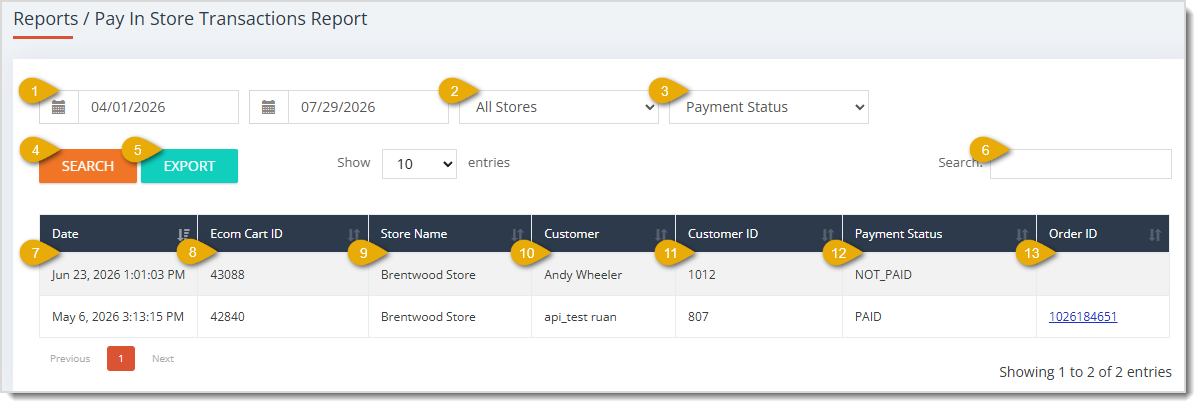The height and width of the screenshot is (408, 1201).
Task: Click the Customer ID column header
Action: coord(759,234)
